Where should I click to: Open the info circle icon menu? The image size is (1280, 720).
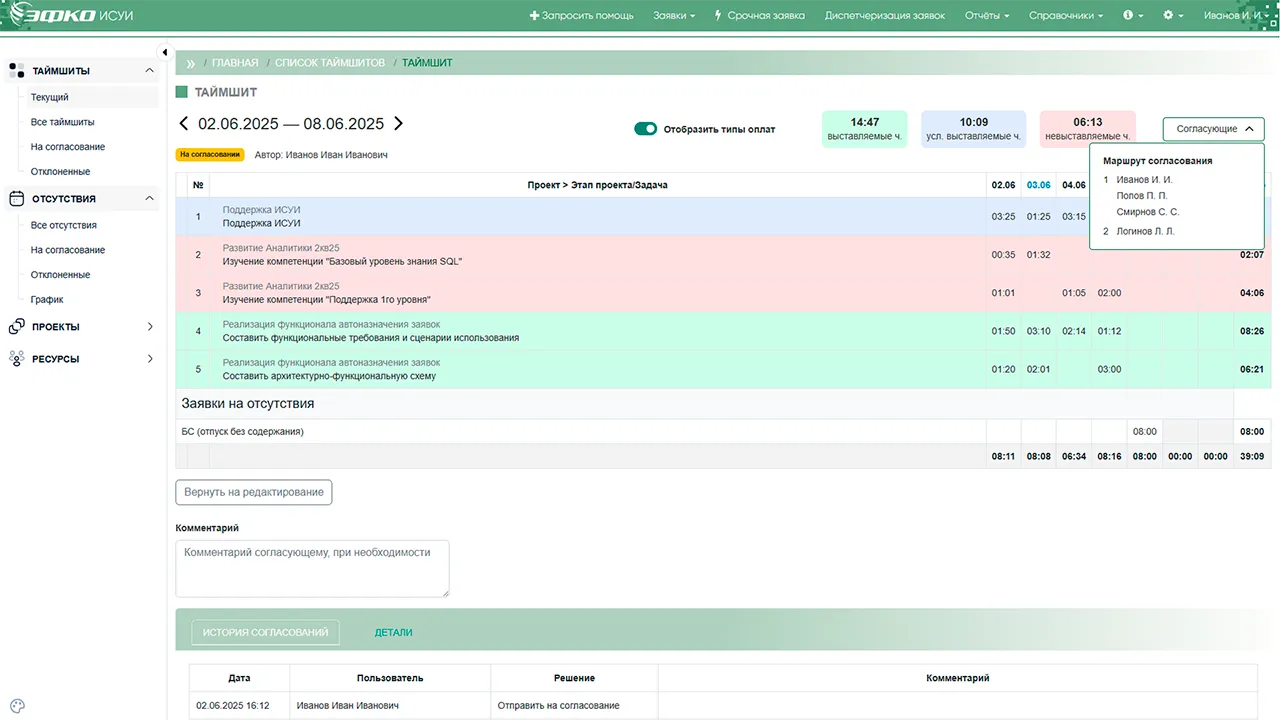1133,16
